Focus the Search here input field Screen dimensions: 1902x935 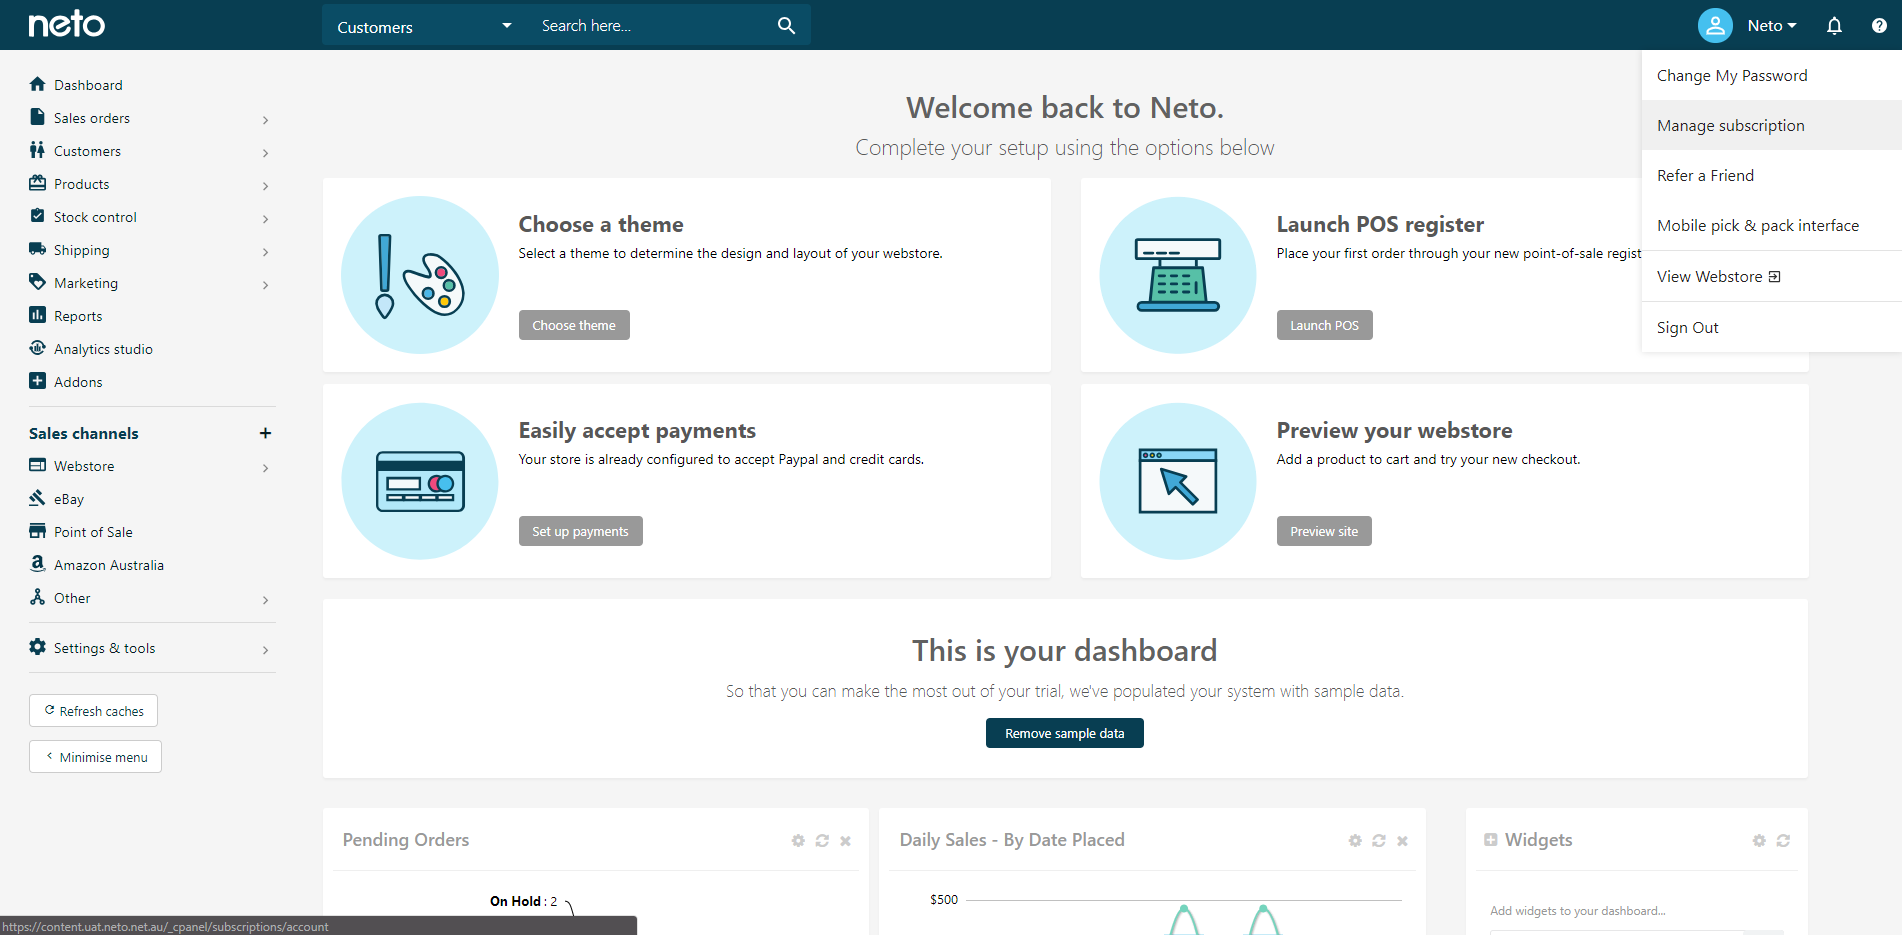pos(650,26)
